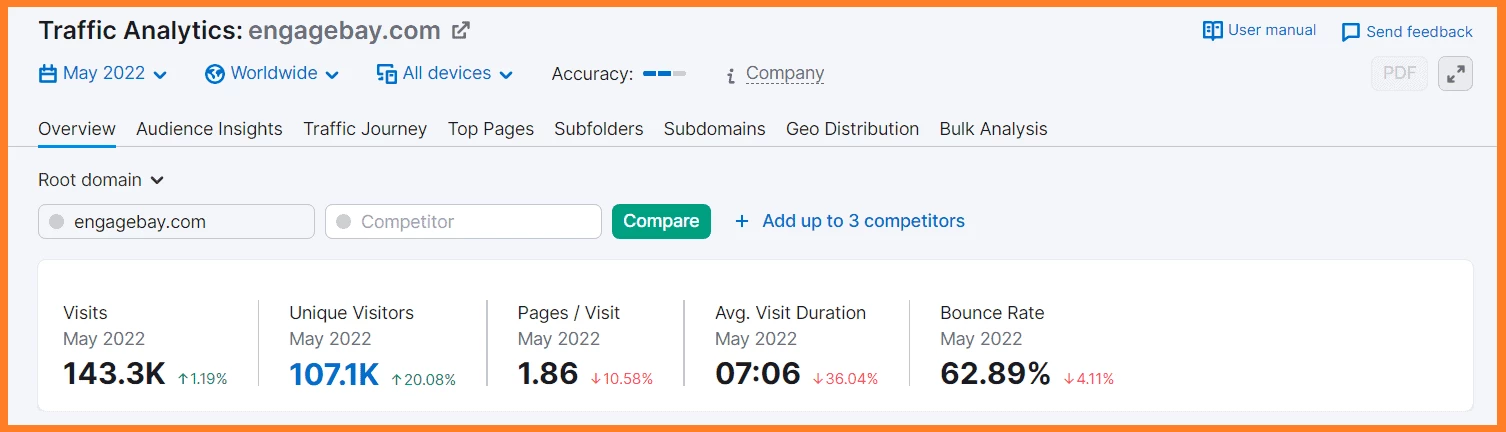Expand the Root domain selector
Screen dimensions: 1506x432
pyautogui.click(x=101, y=180)
